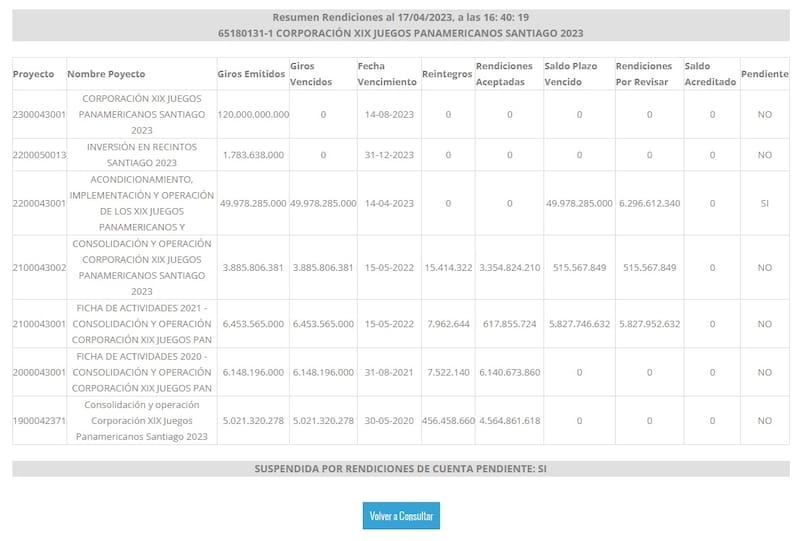Select the Rendiciones Aceptadas column header
This screenshot has width=800, height=541.
point(507,74)
